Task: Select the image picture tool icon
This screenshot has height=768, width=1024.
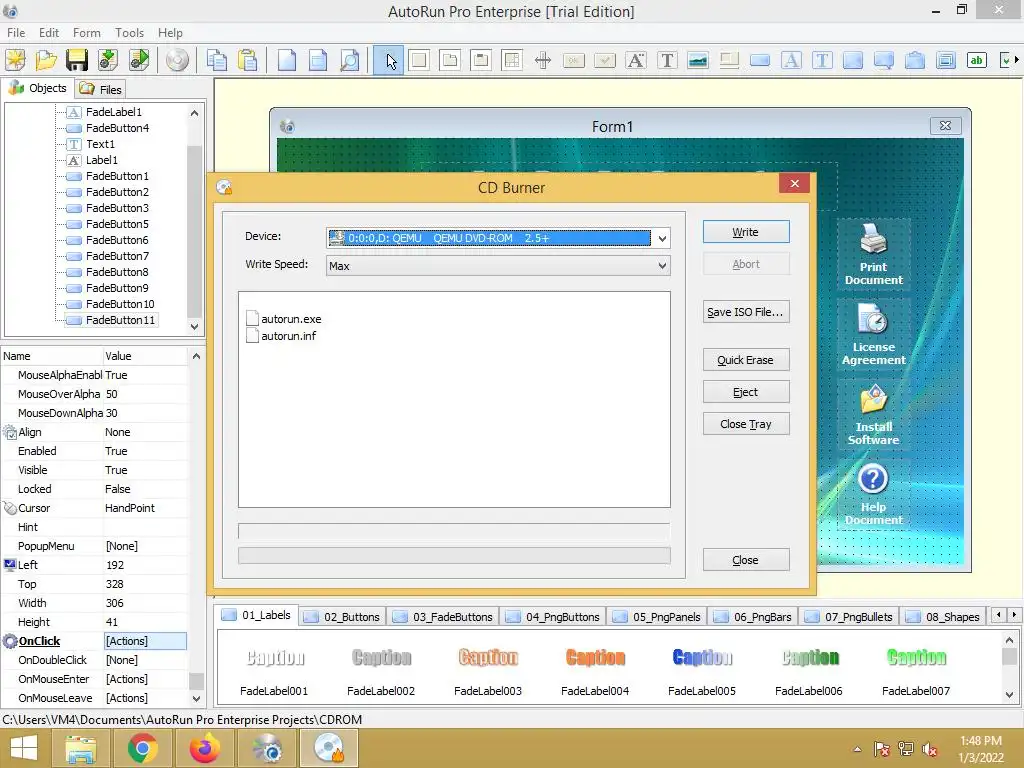Action: 697,60
